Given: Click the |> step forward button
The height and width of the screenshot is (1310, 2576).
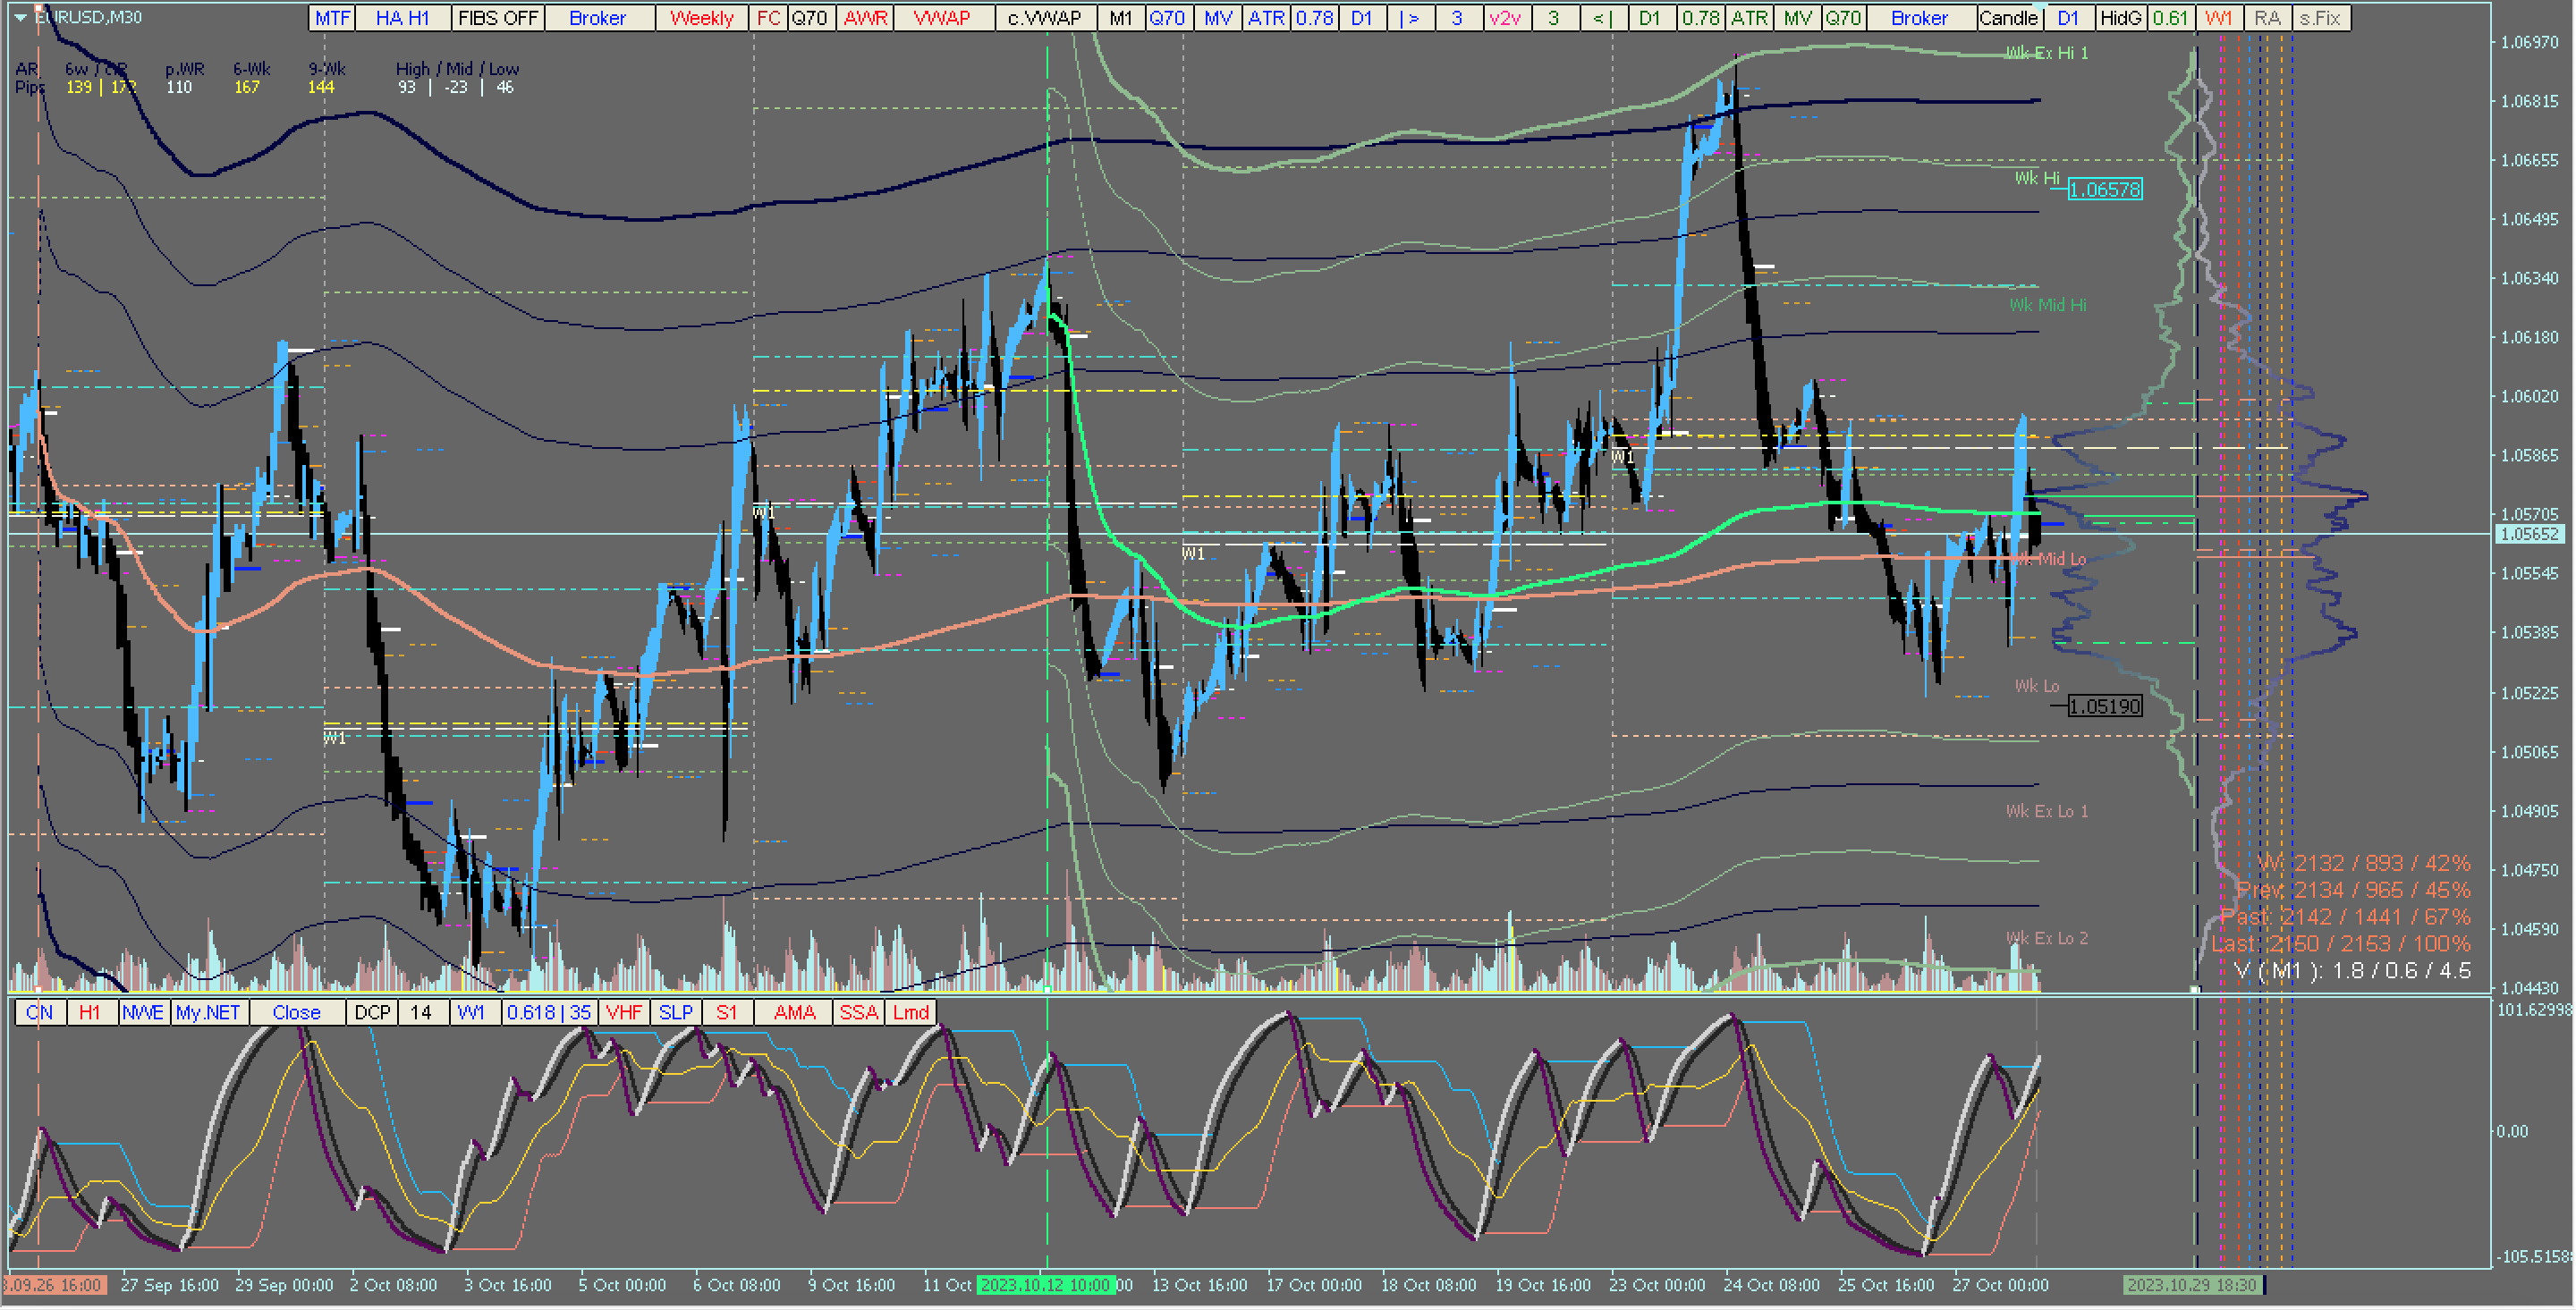Looking at the screenshot, I should point(1411,18).
